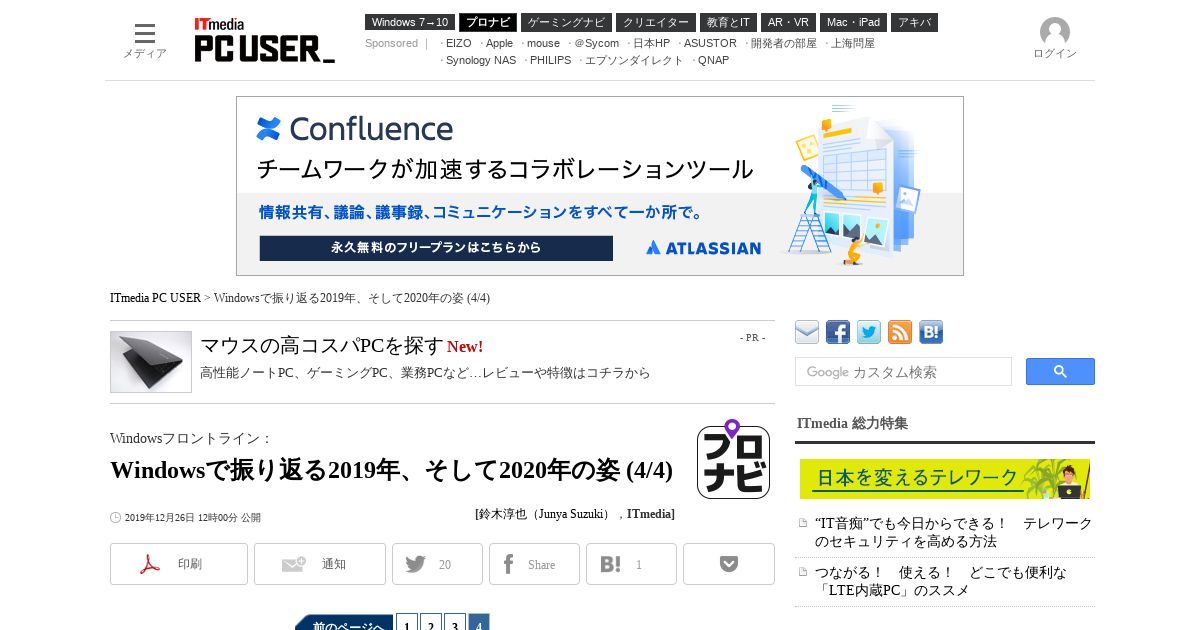Go to page 3 of the article
The width and height of the screenshot is (1200, 630).
[455, 623]
